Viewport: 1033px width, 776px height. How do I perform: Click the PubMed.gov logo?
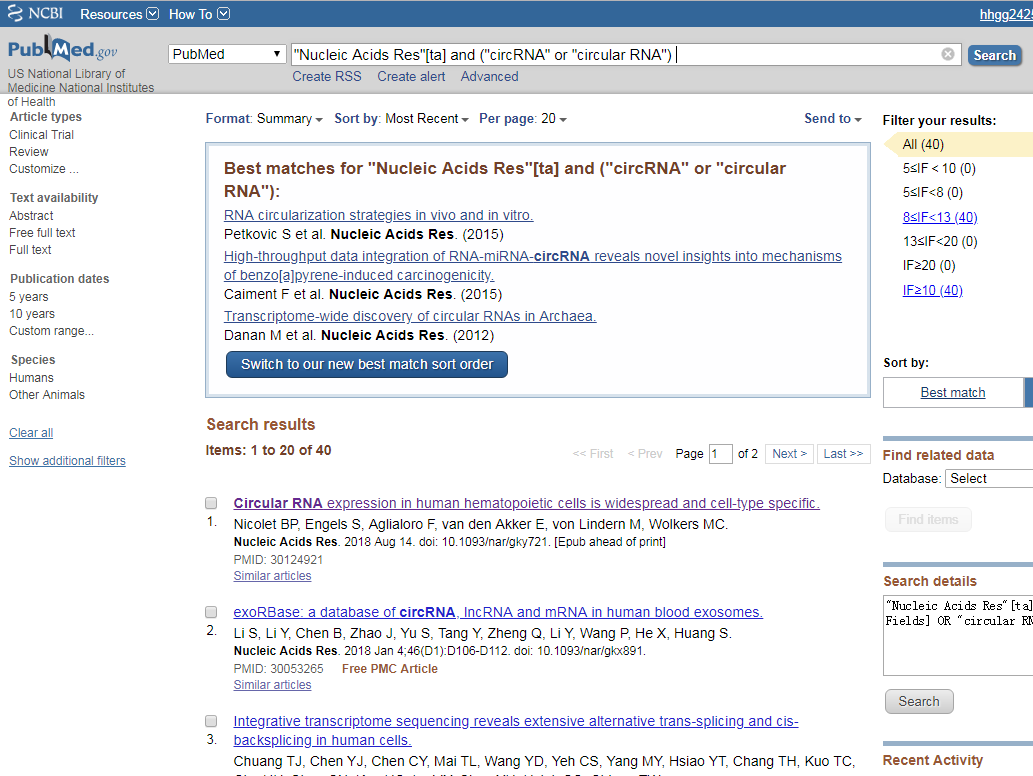pyautogui.click(x=62, y=50)
